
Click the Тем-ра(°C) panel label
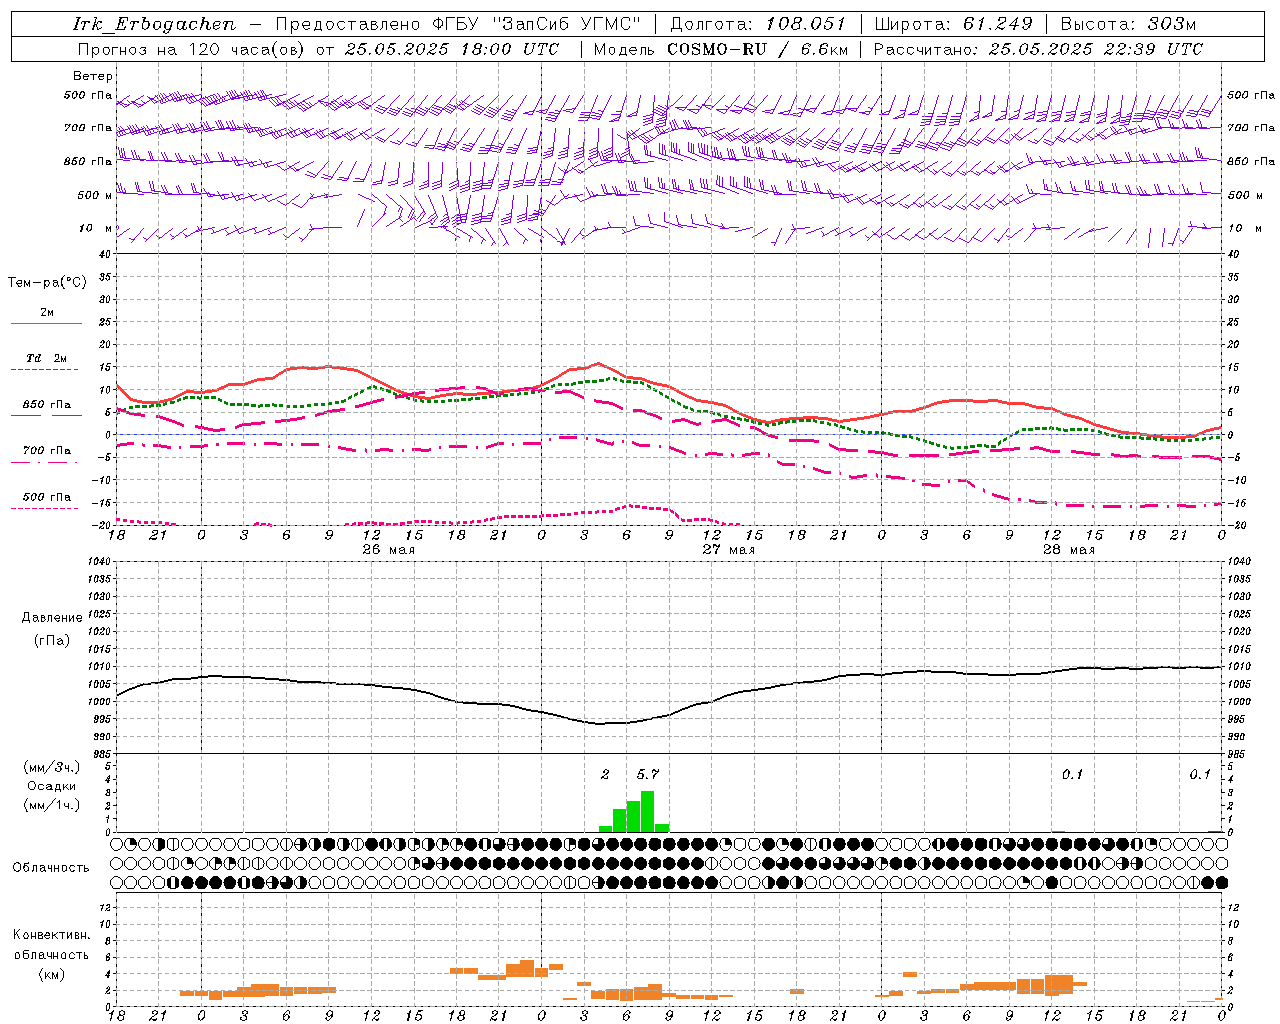click(47, 283)
